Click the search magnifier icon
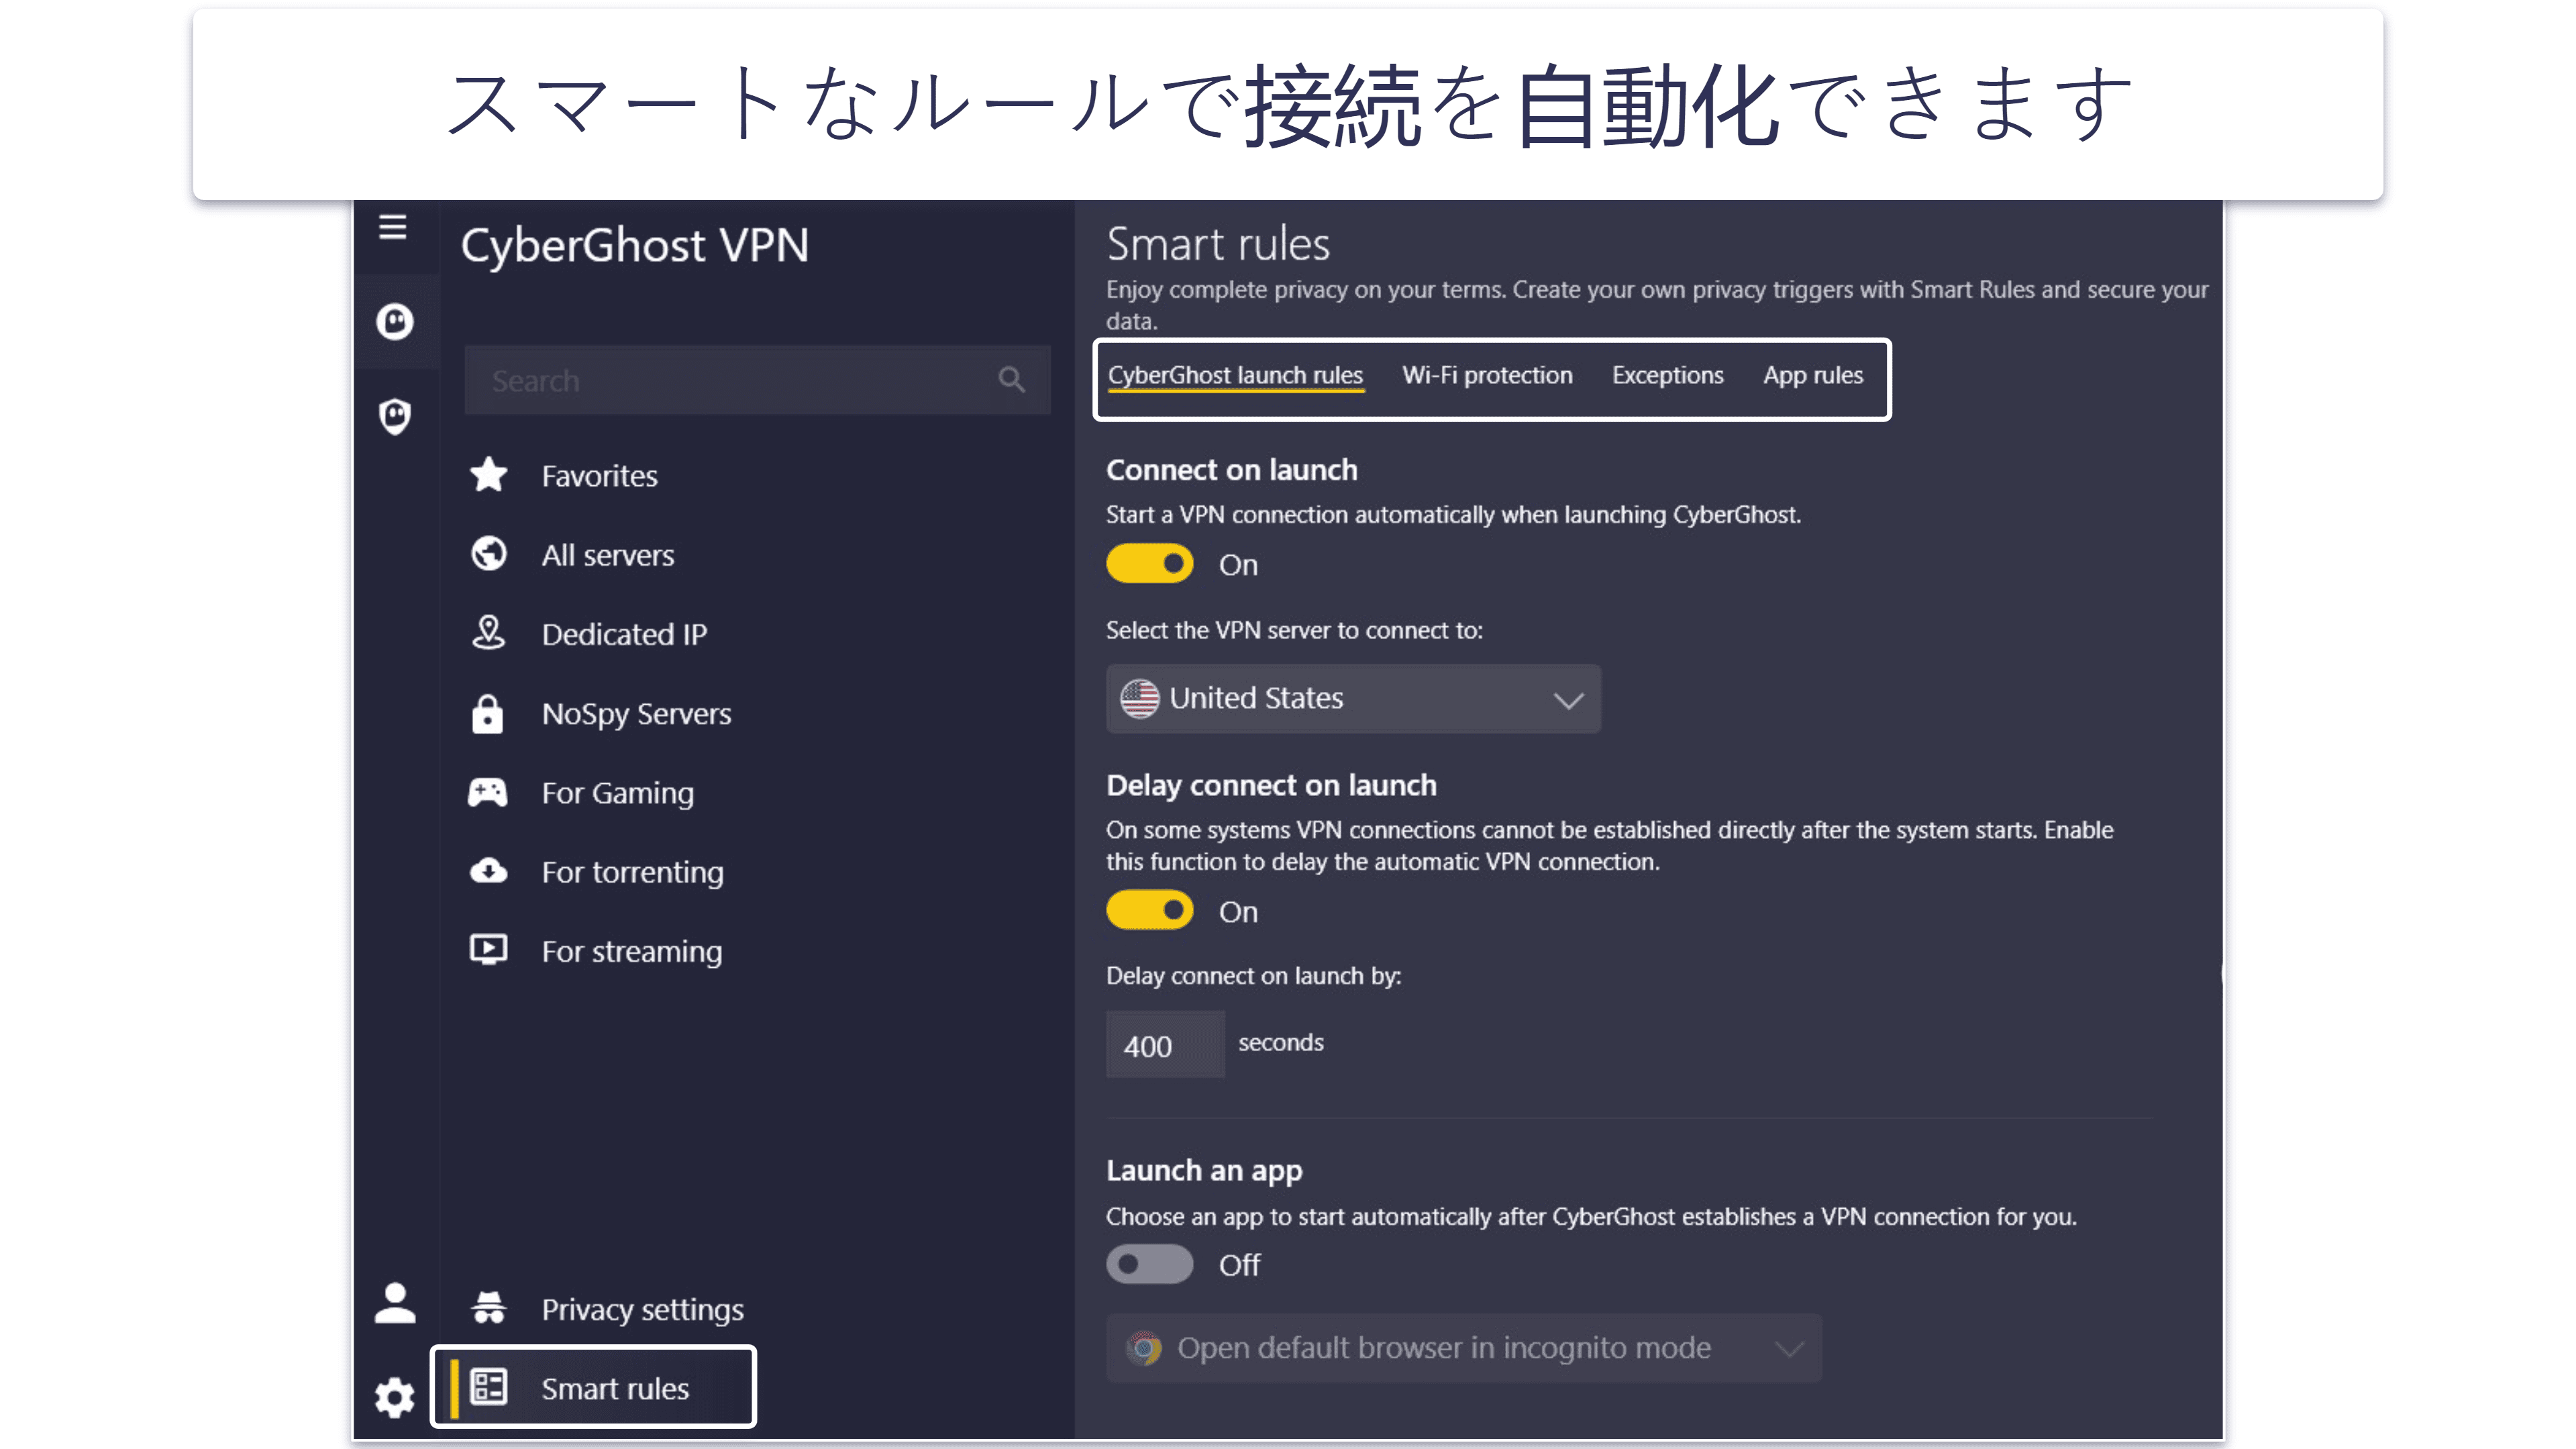Screen dimensions: 2576x1449 point(1011,380)
